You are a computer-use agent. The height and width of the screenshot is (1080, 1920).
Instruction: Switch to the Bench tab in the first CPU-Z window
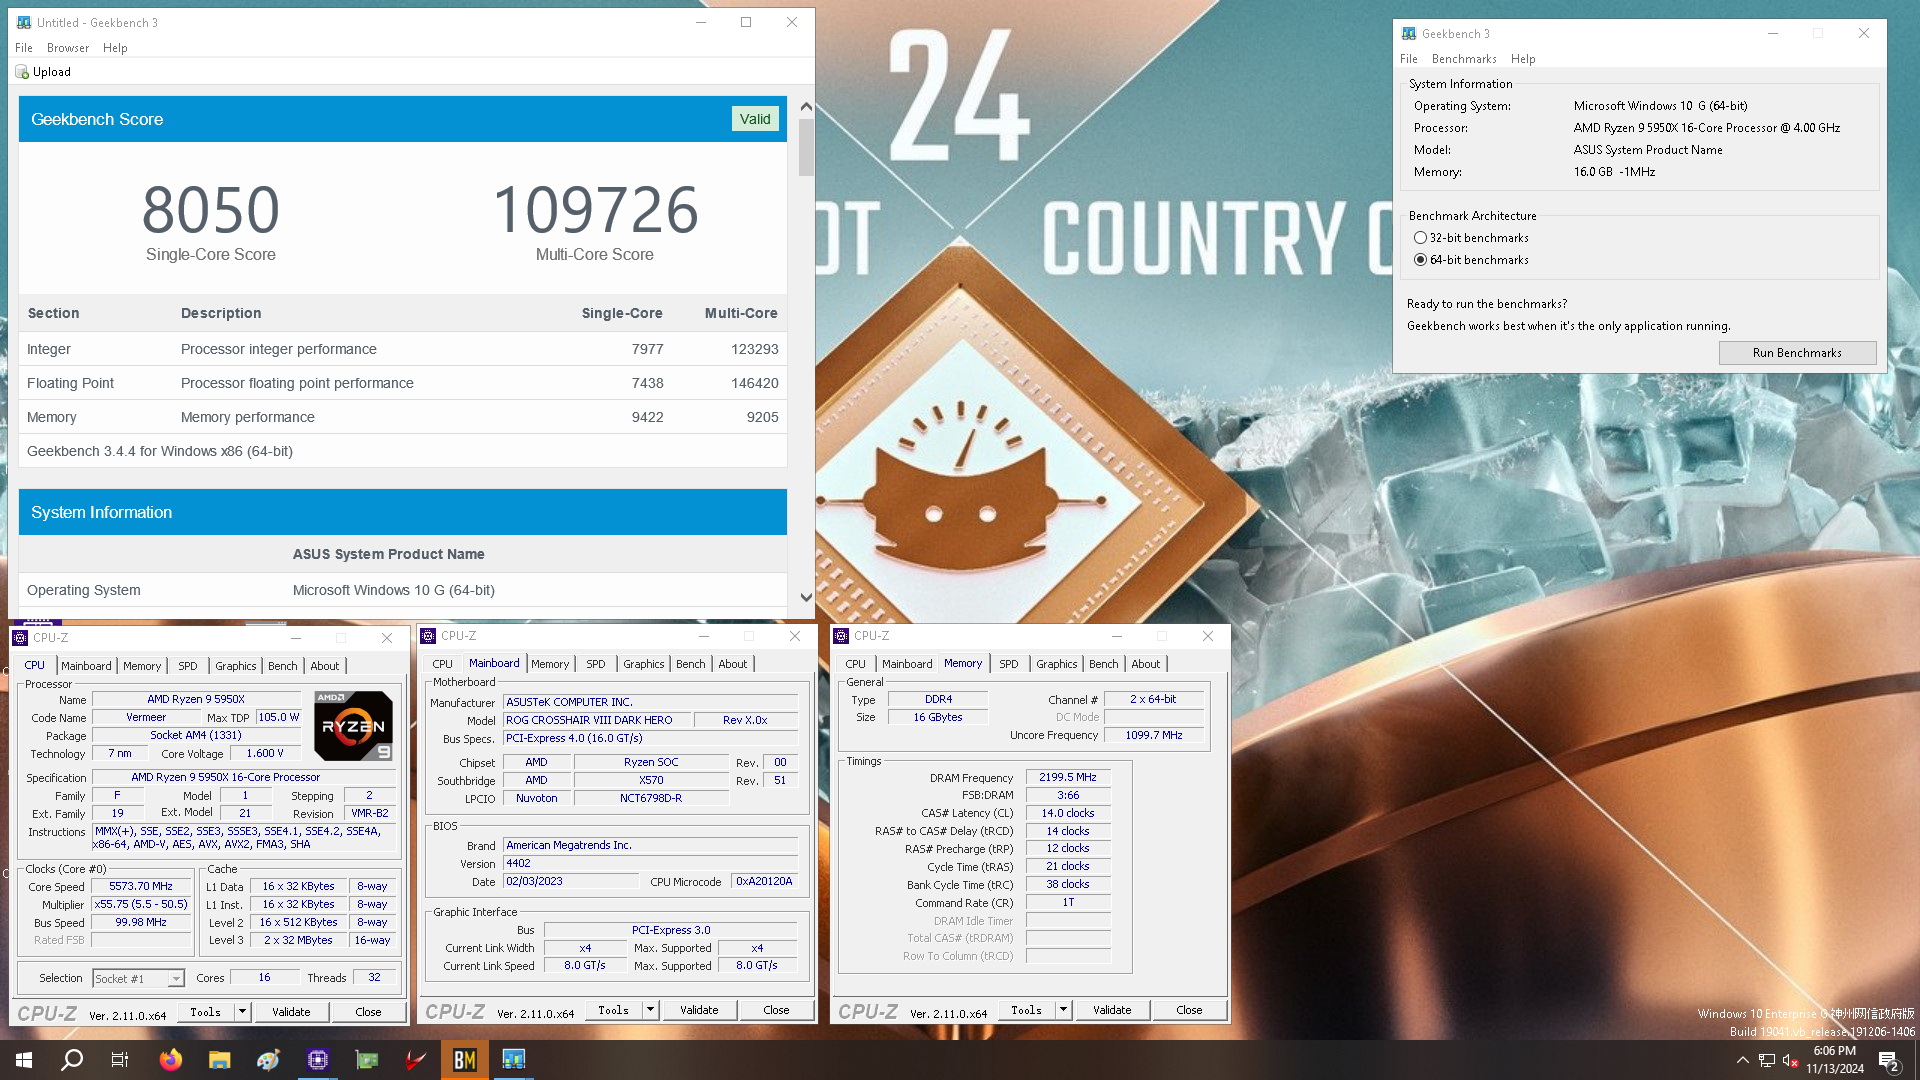(x=283, y=666)
